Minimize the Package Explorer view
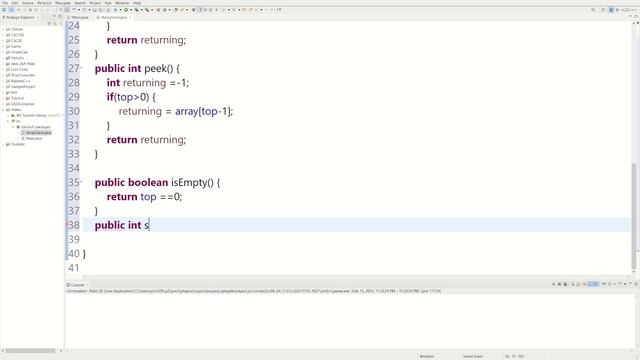This screenshot has width=640, height=360. click(x=54, y=17)
